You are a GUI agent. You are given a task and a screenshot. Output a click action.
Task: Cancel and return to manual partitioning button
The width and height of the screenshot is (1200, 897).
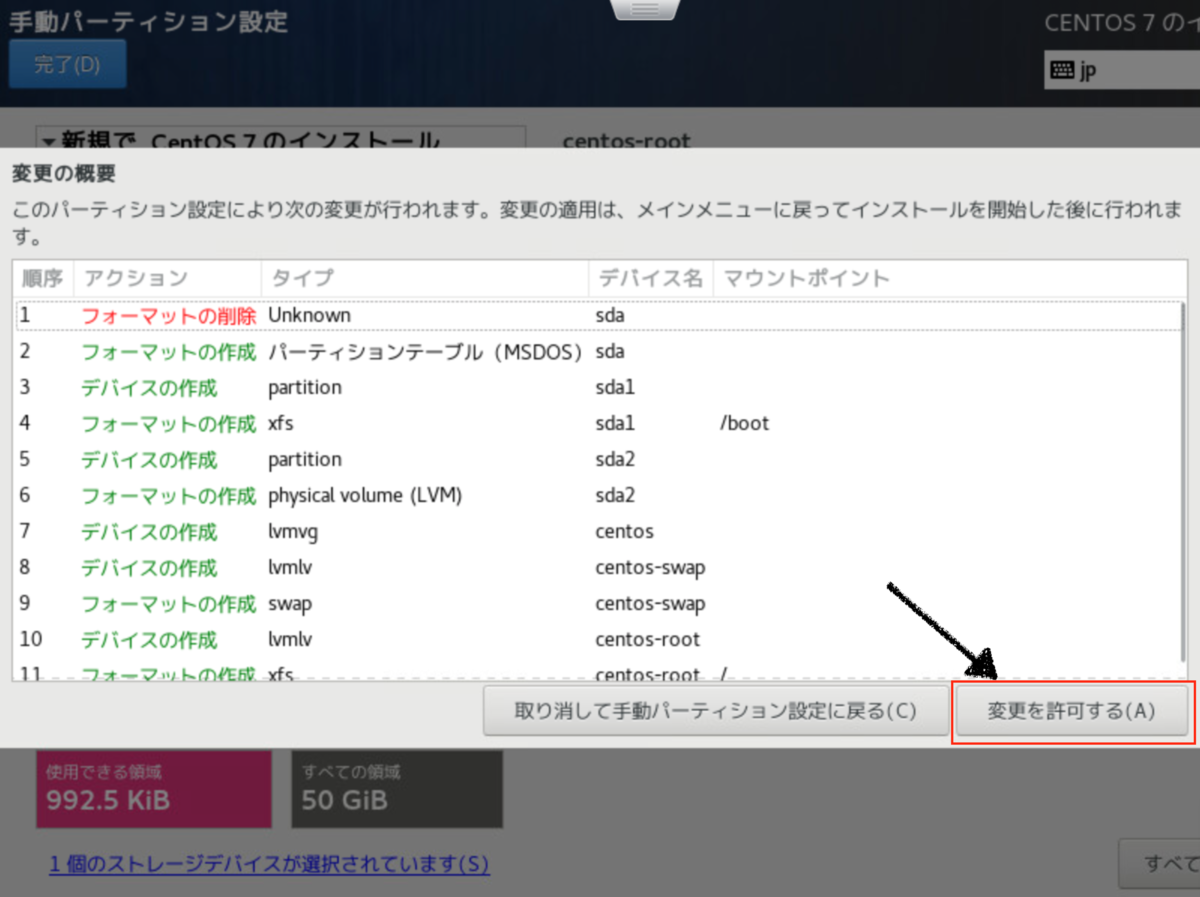point(716,711)
